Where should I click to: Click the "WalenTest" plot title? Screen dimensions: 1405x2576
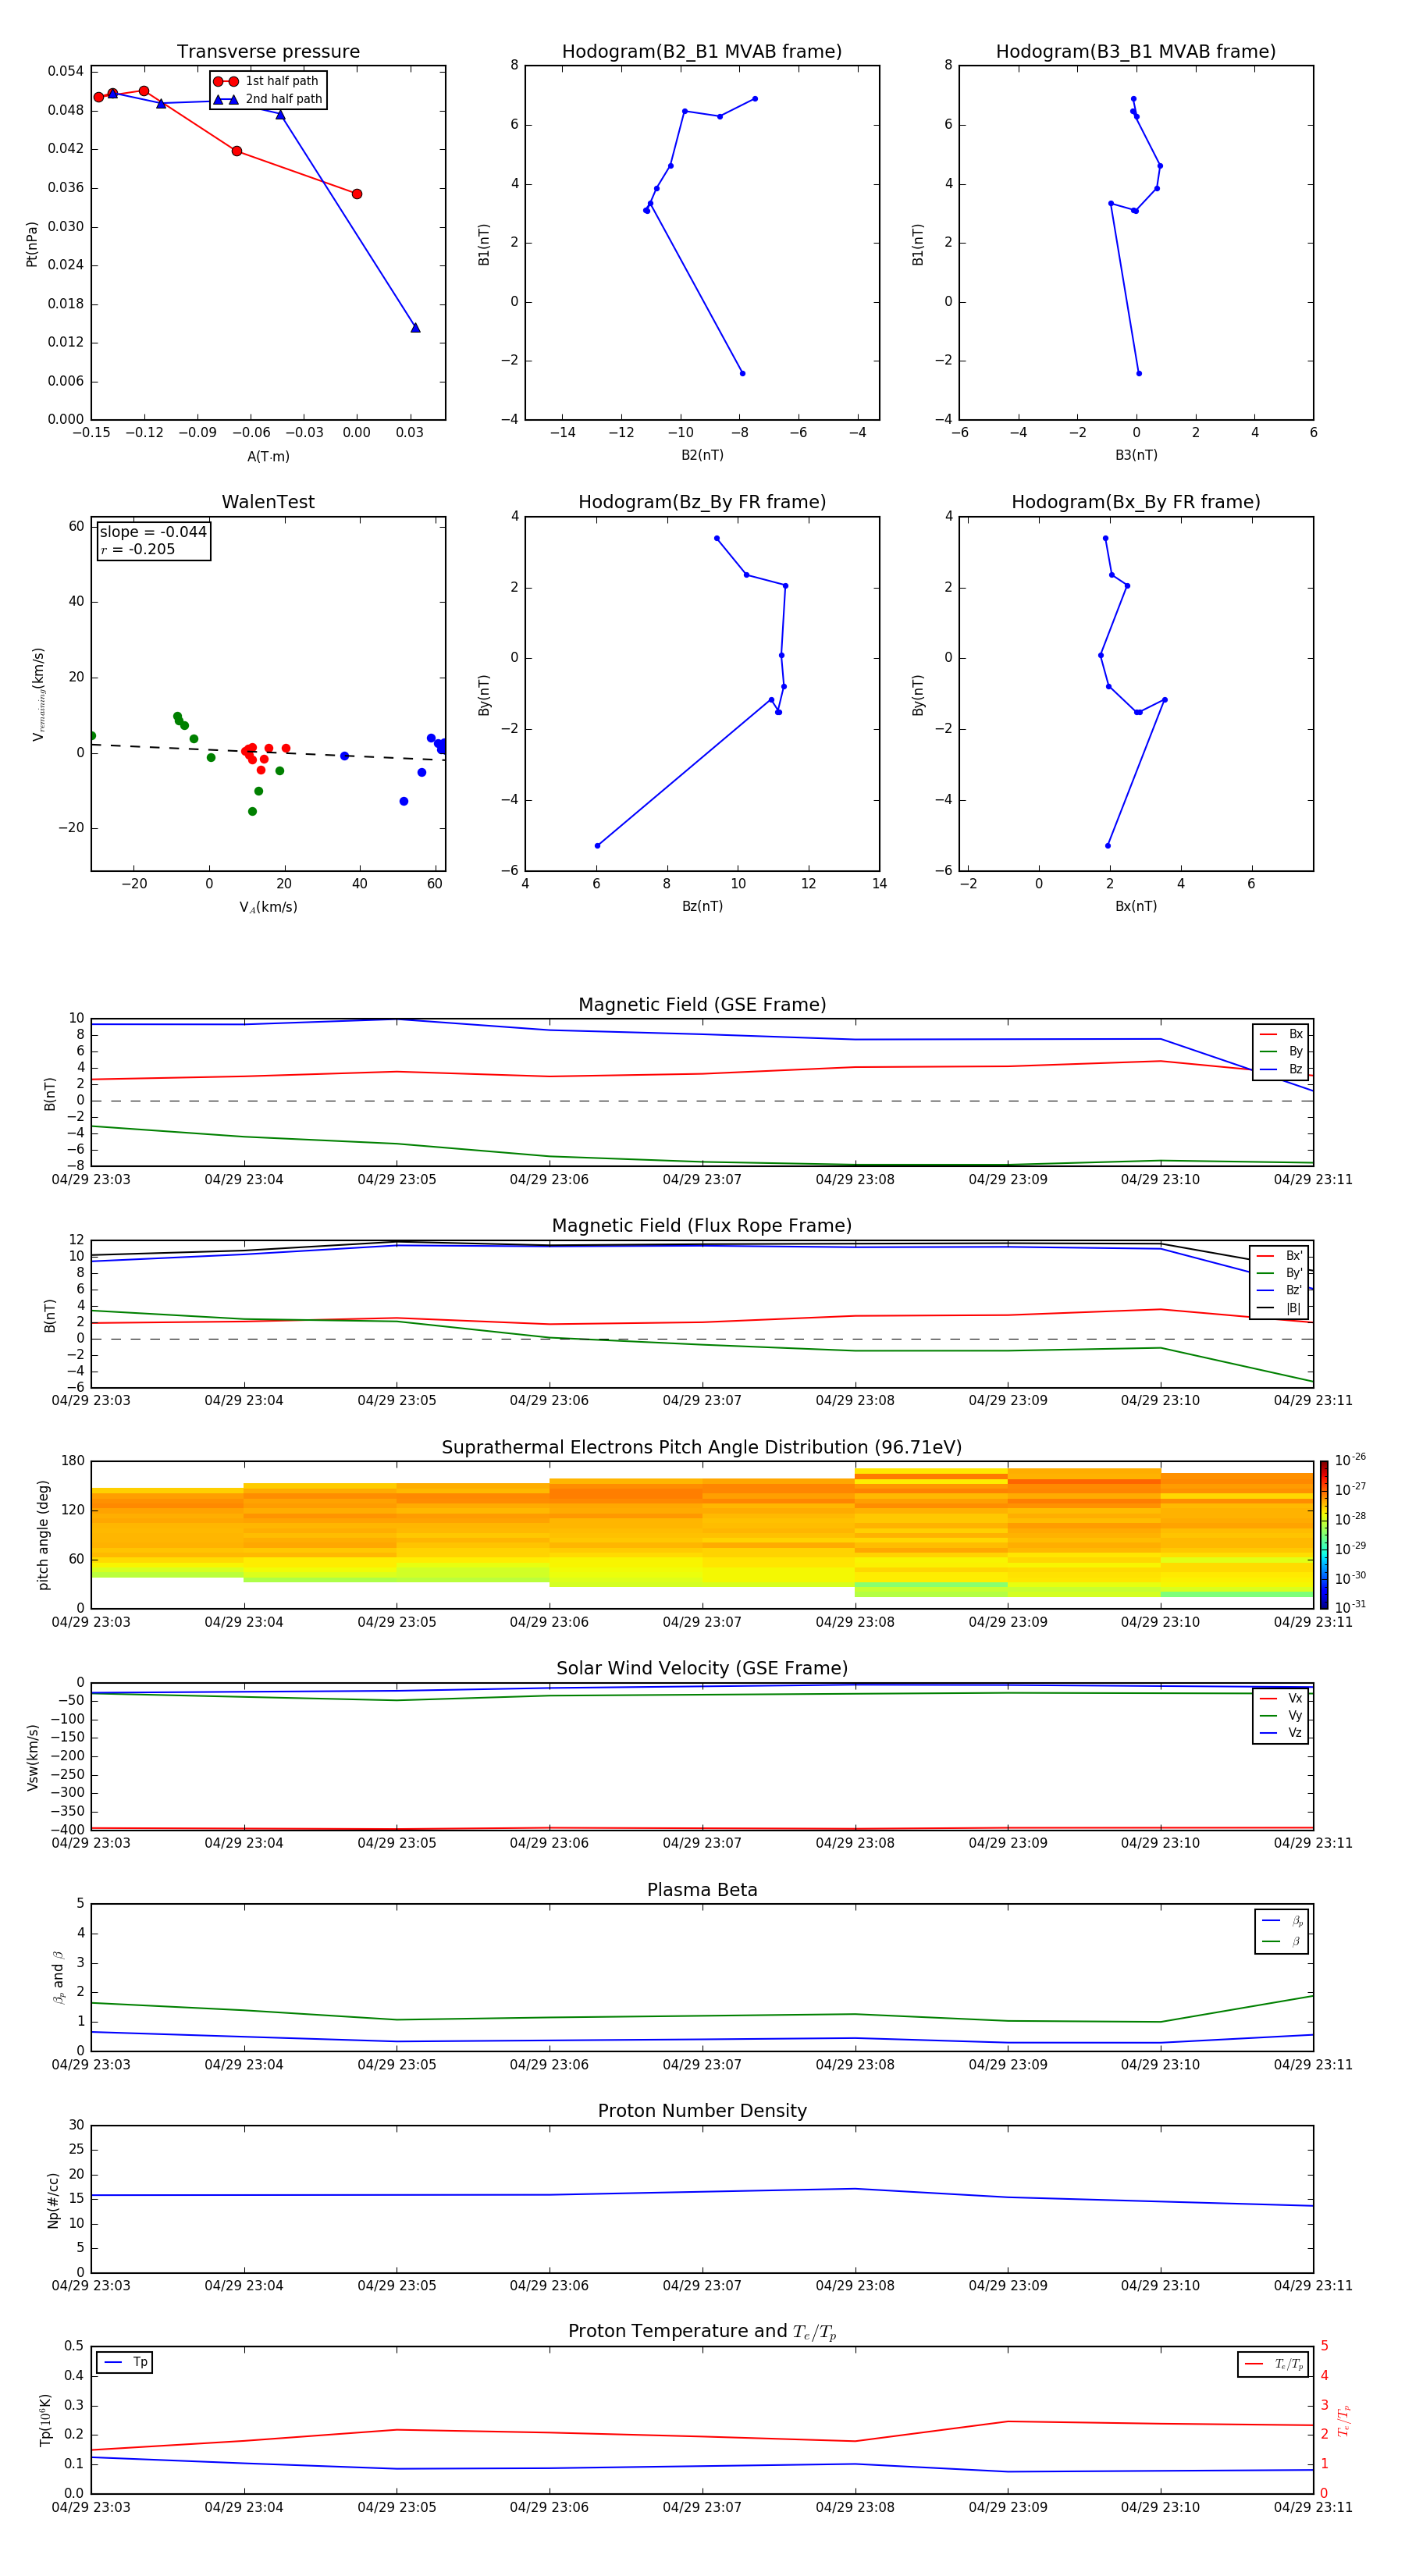click(x=268, y=502)
